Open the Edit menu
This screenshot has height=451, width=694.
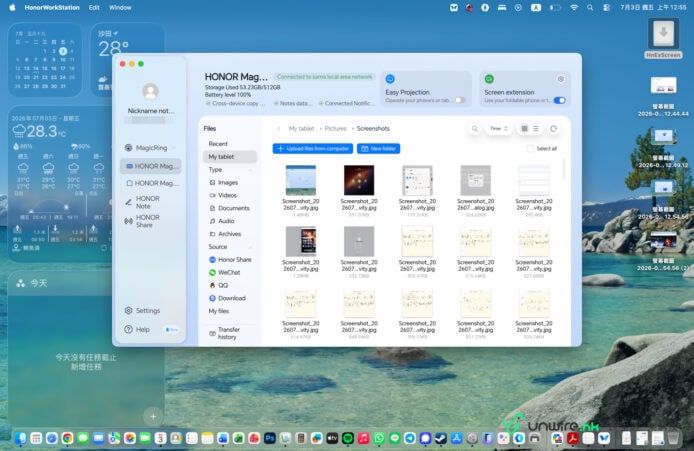click(94, 8)
